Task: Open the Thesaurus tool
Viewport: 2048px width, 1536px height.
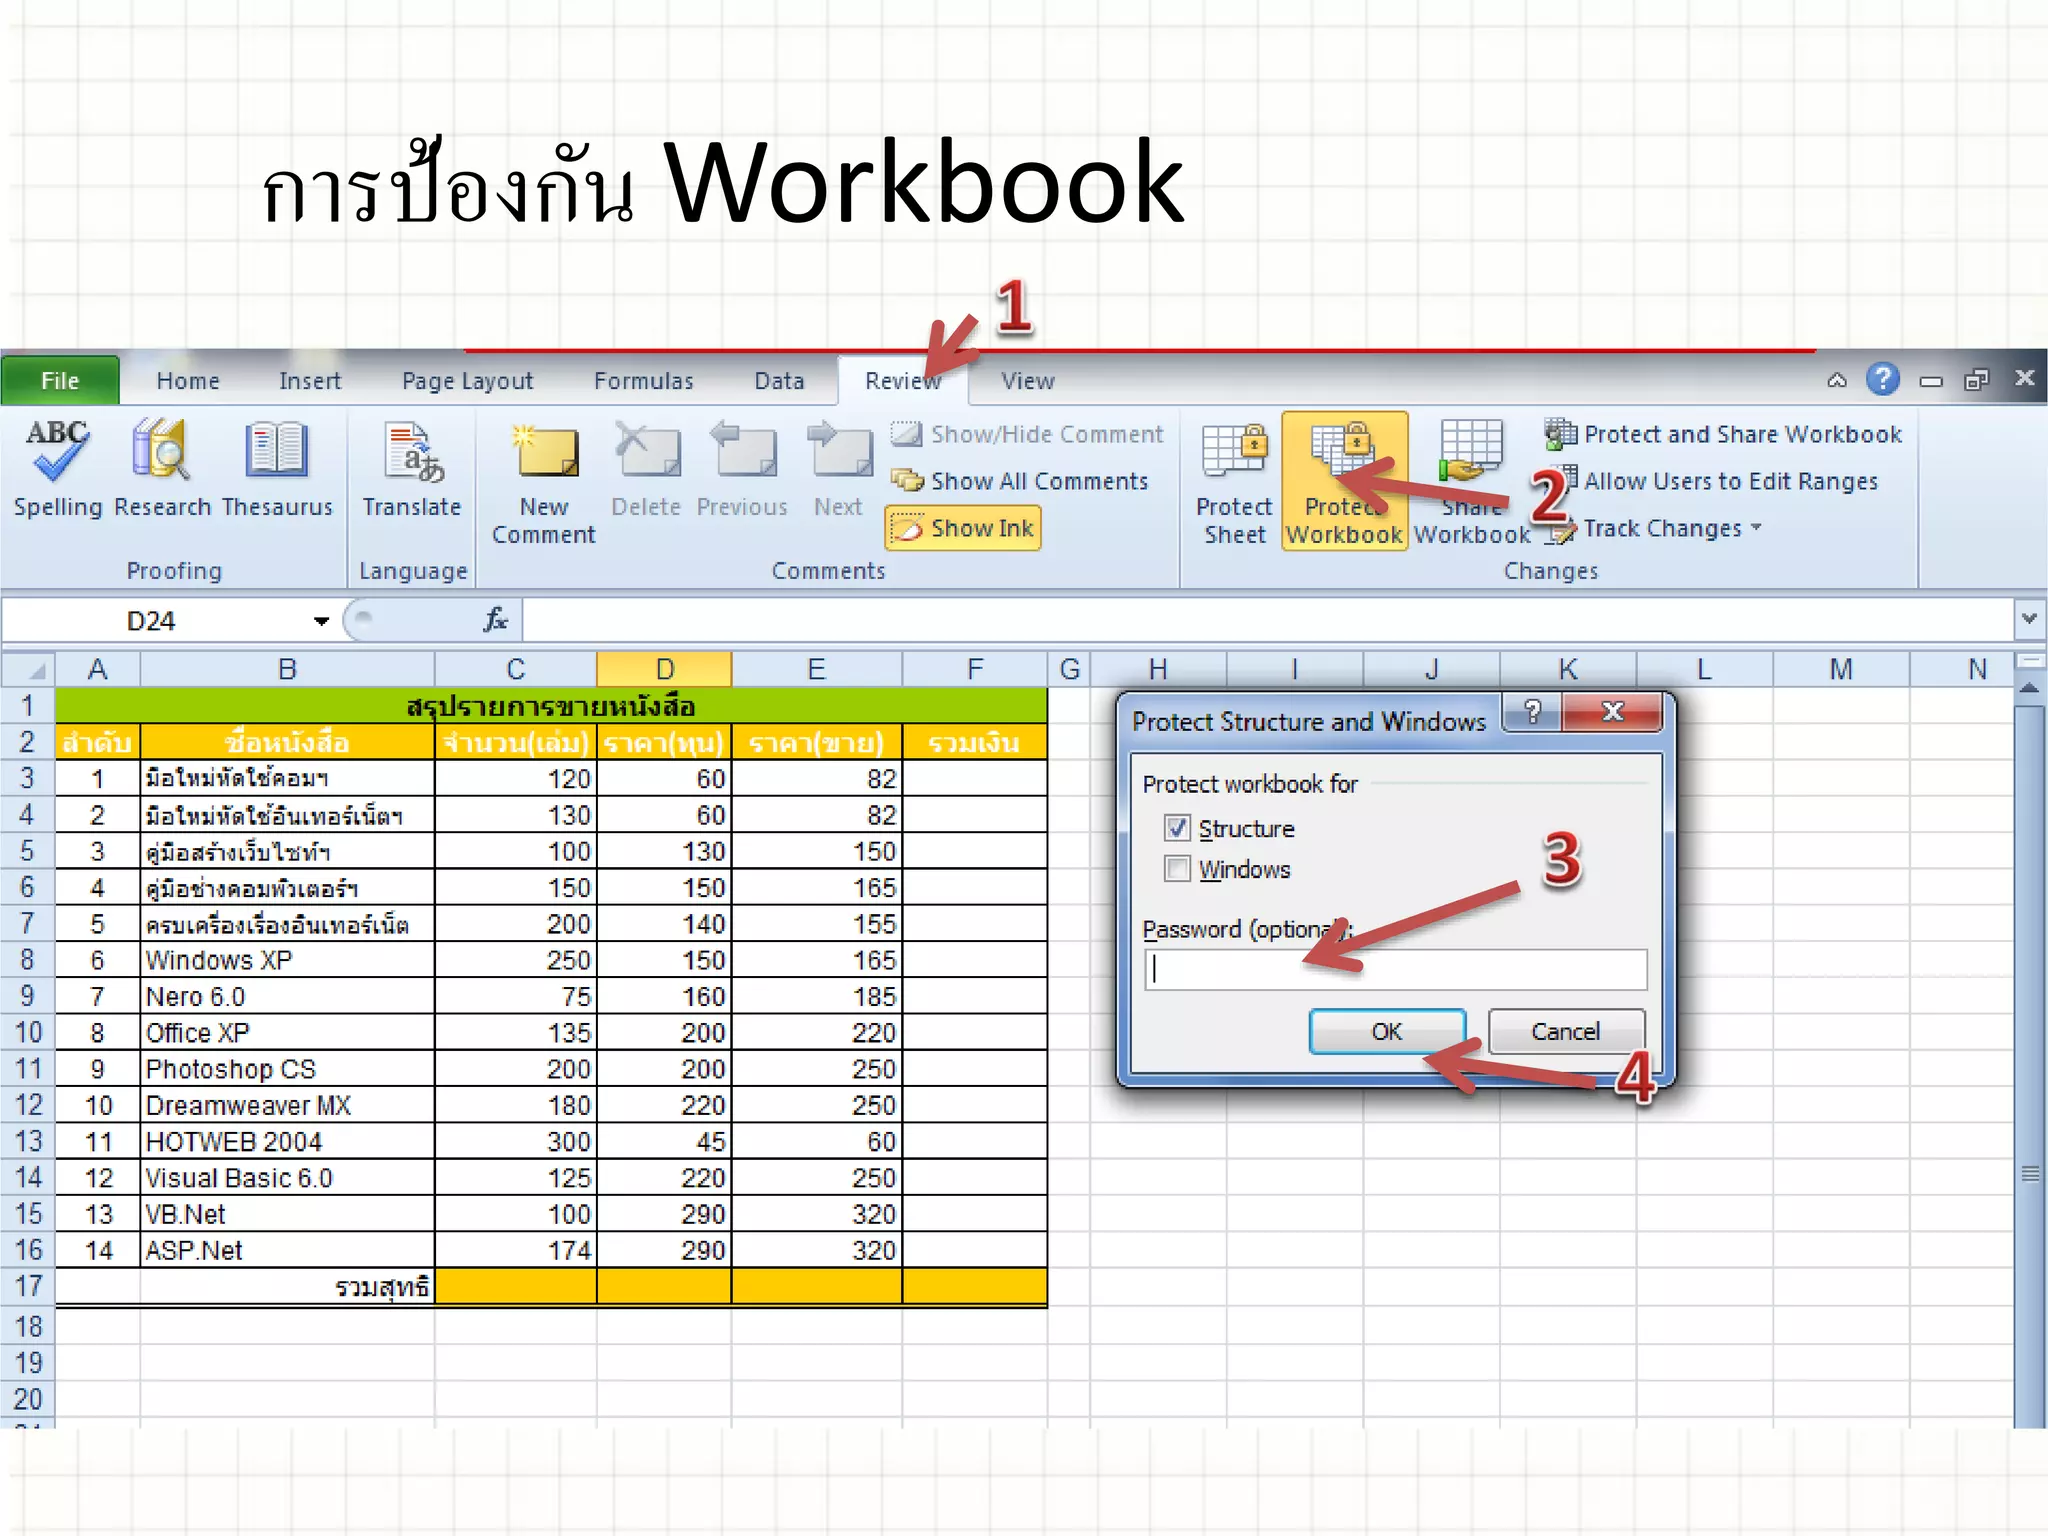Action: pos(277,468)
